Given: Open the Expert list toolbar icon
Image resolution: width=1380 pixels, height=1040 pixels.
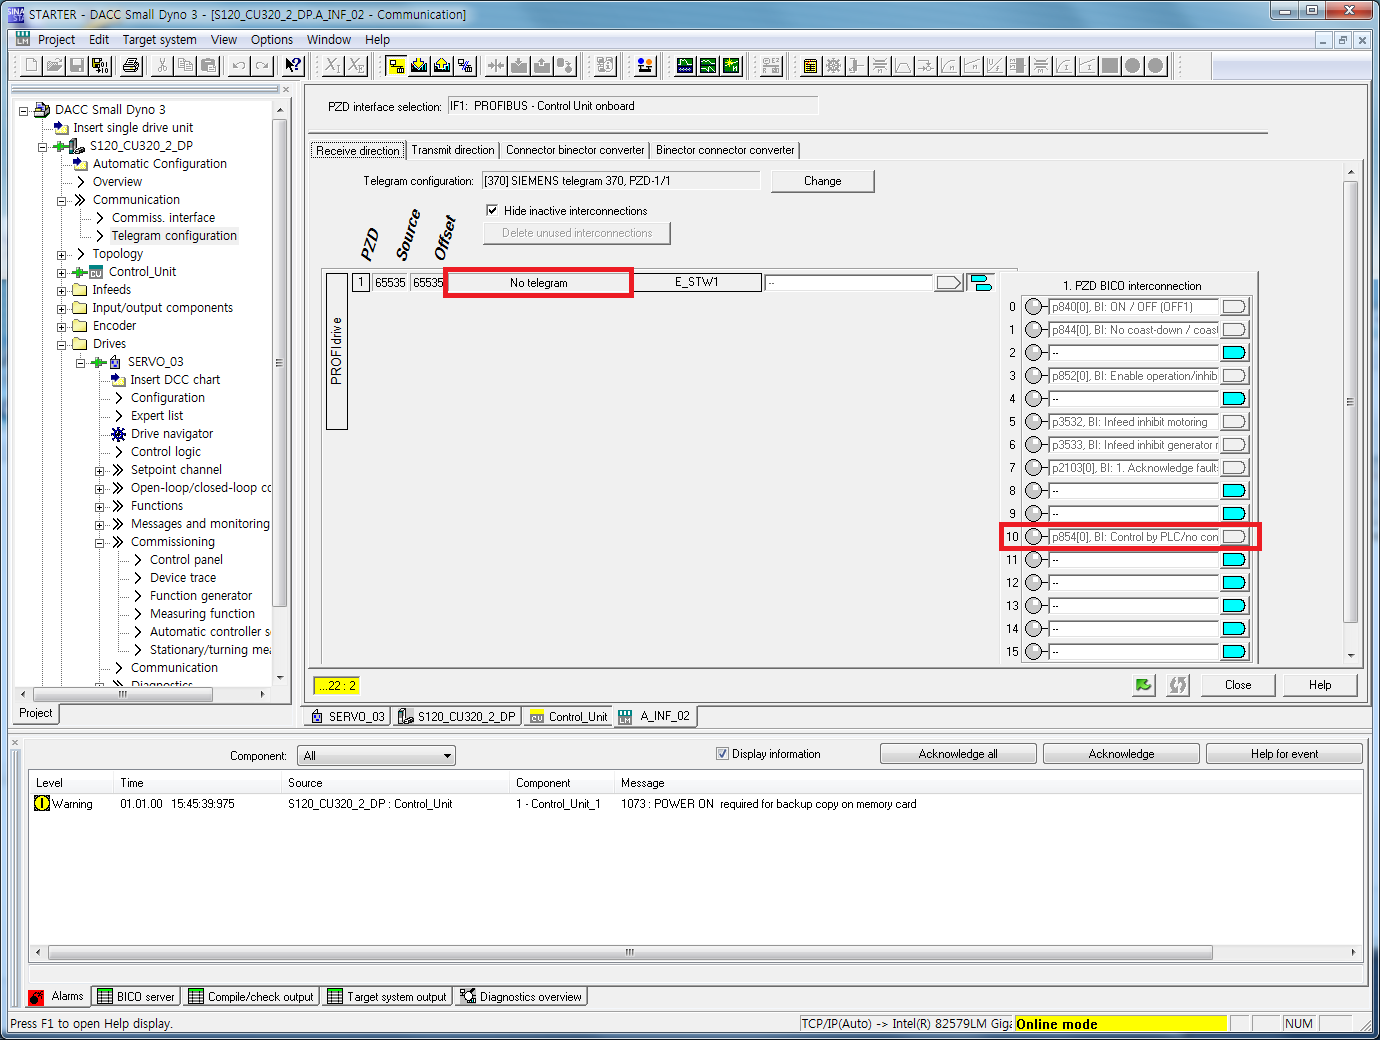Looking at the screenshot, I should [810, 65].
